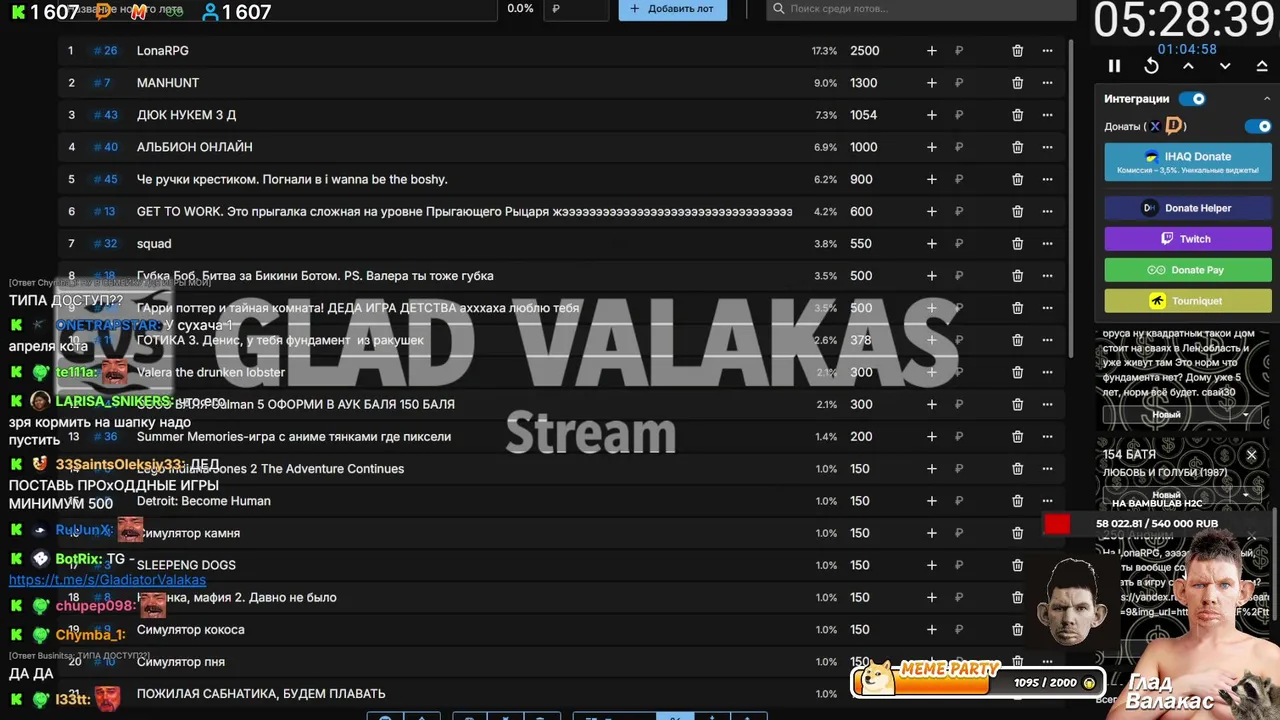Collapse the Интеграции panel with its chevron
The width and height of the screenshot is (1280, 720).
pos(1268,99)
